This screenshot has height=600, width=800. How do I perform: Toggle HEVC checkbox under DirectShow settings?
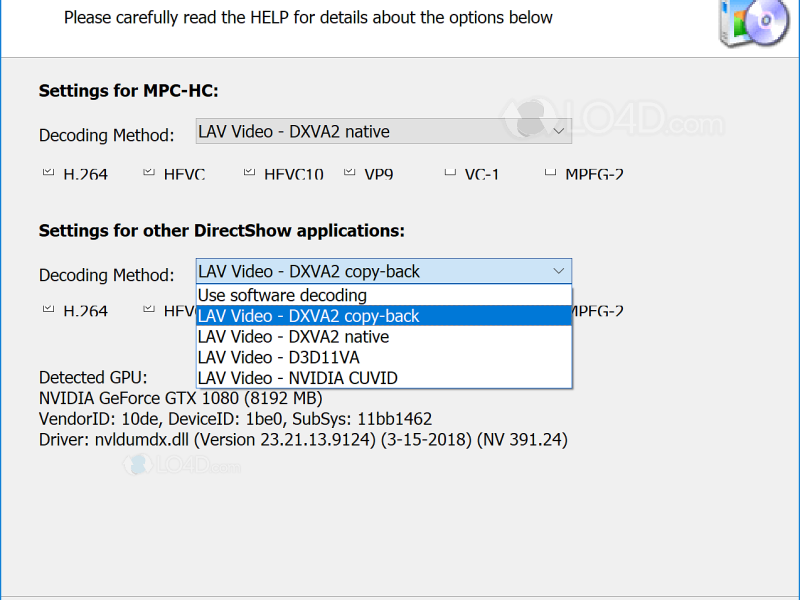(x=149, y=309)
